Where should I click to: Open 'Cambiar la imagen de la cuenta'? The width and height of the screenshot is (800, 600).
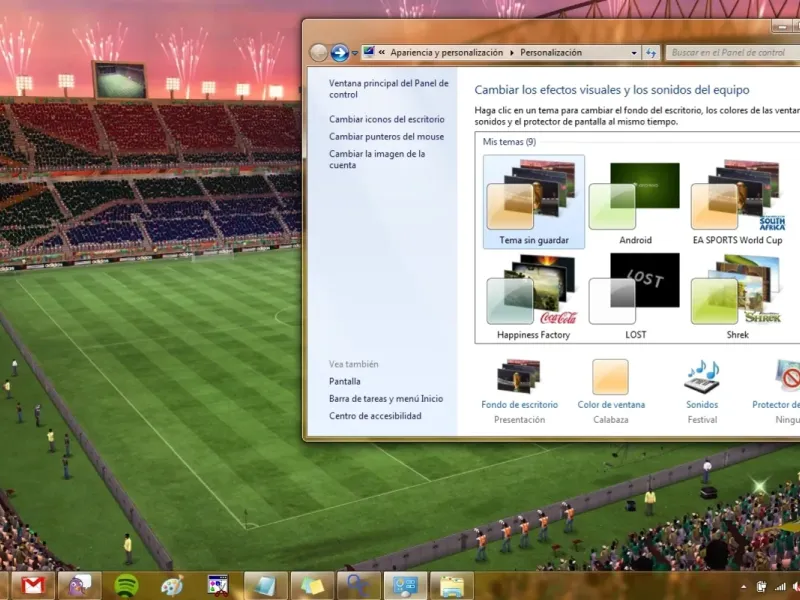pyautogui.click(x=377, y=159)
